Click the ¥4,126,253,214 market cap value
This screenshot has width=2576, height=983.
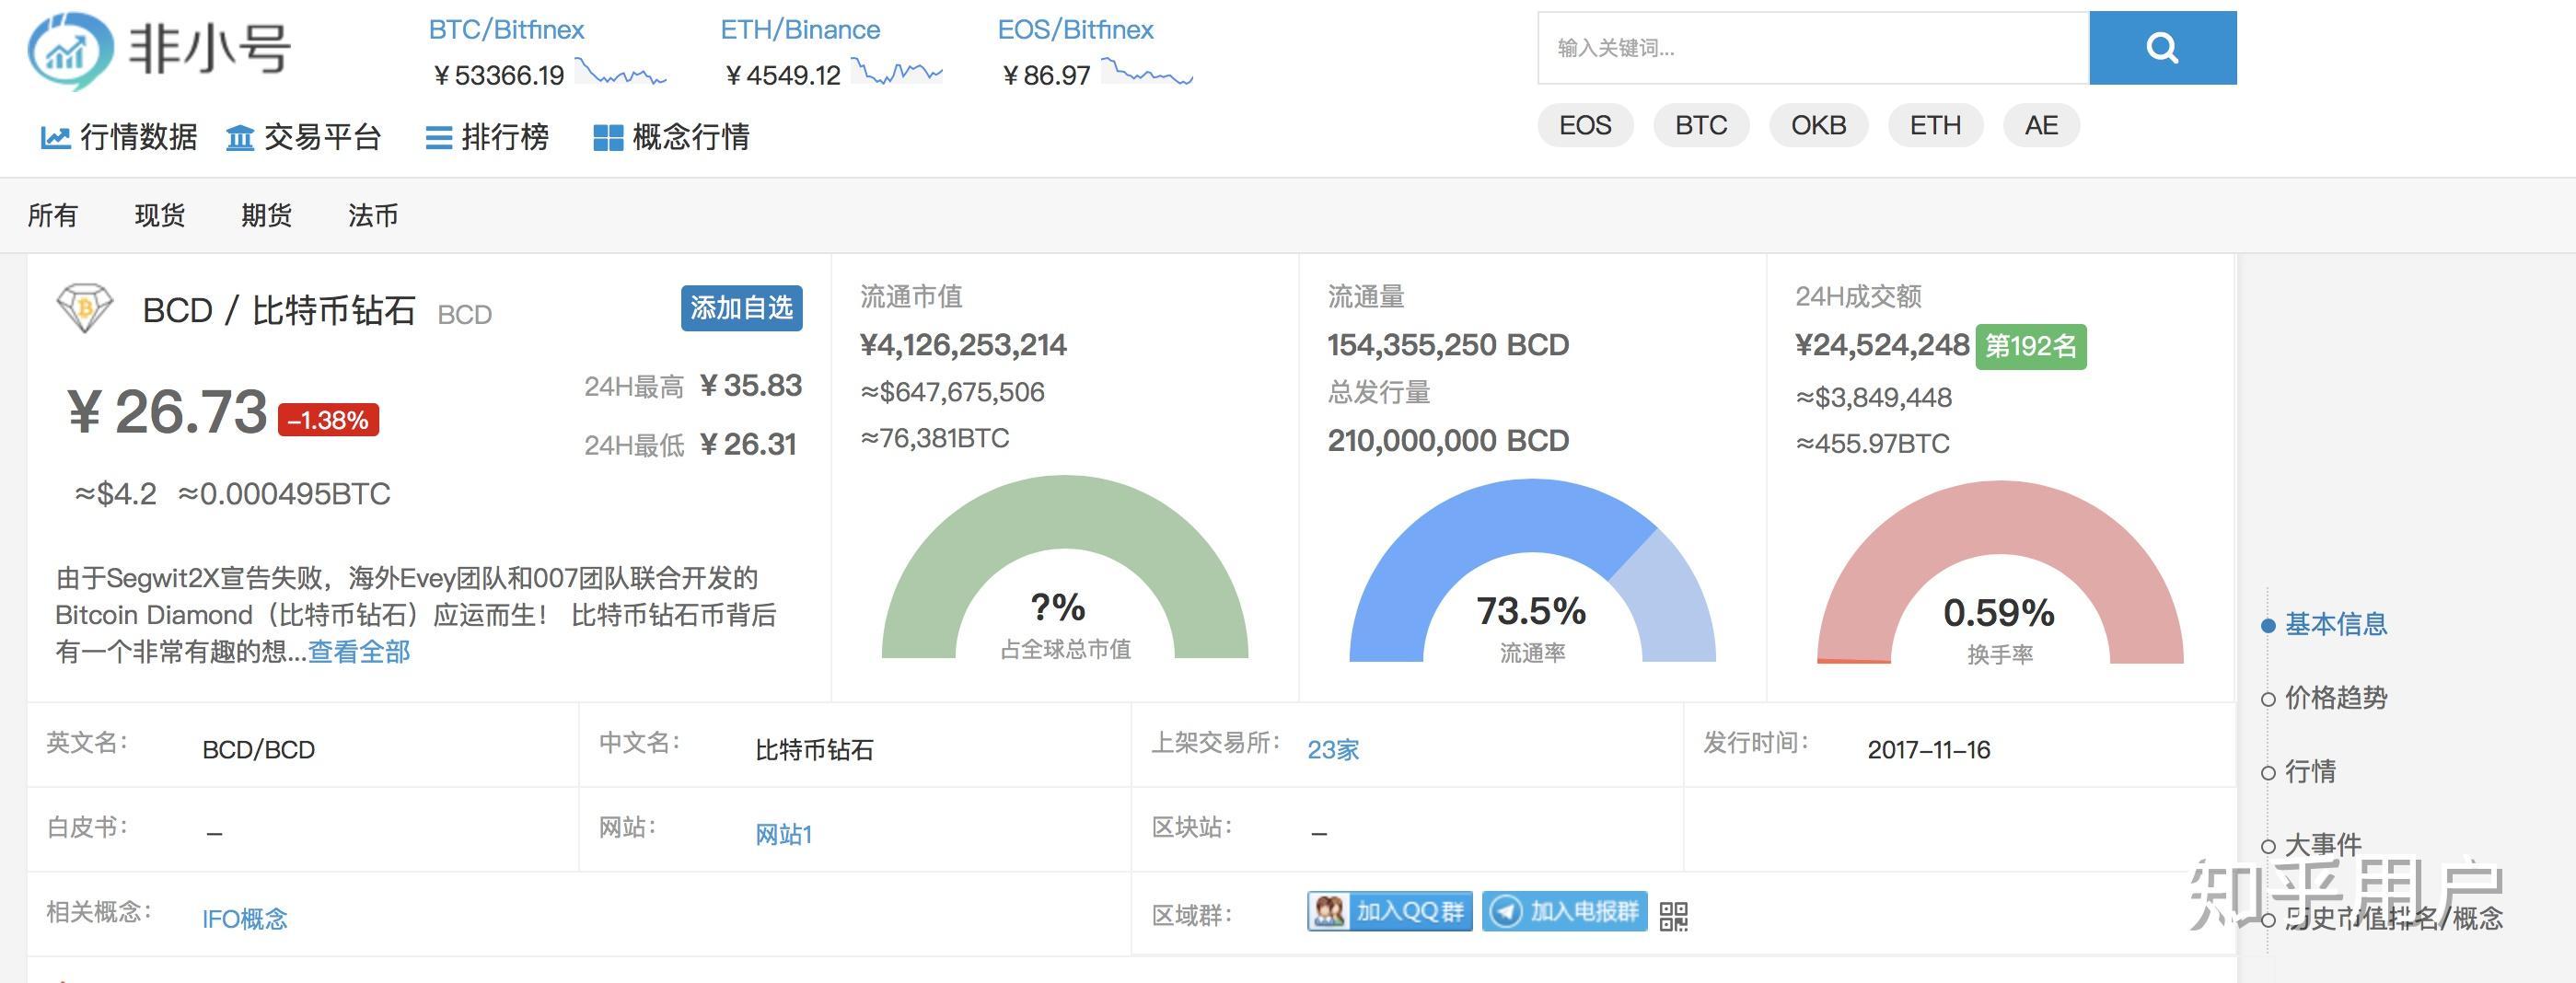pyautogui.click(x=963, y=345)
